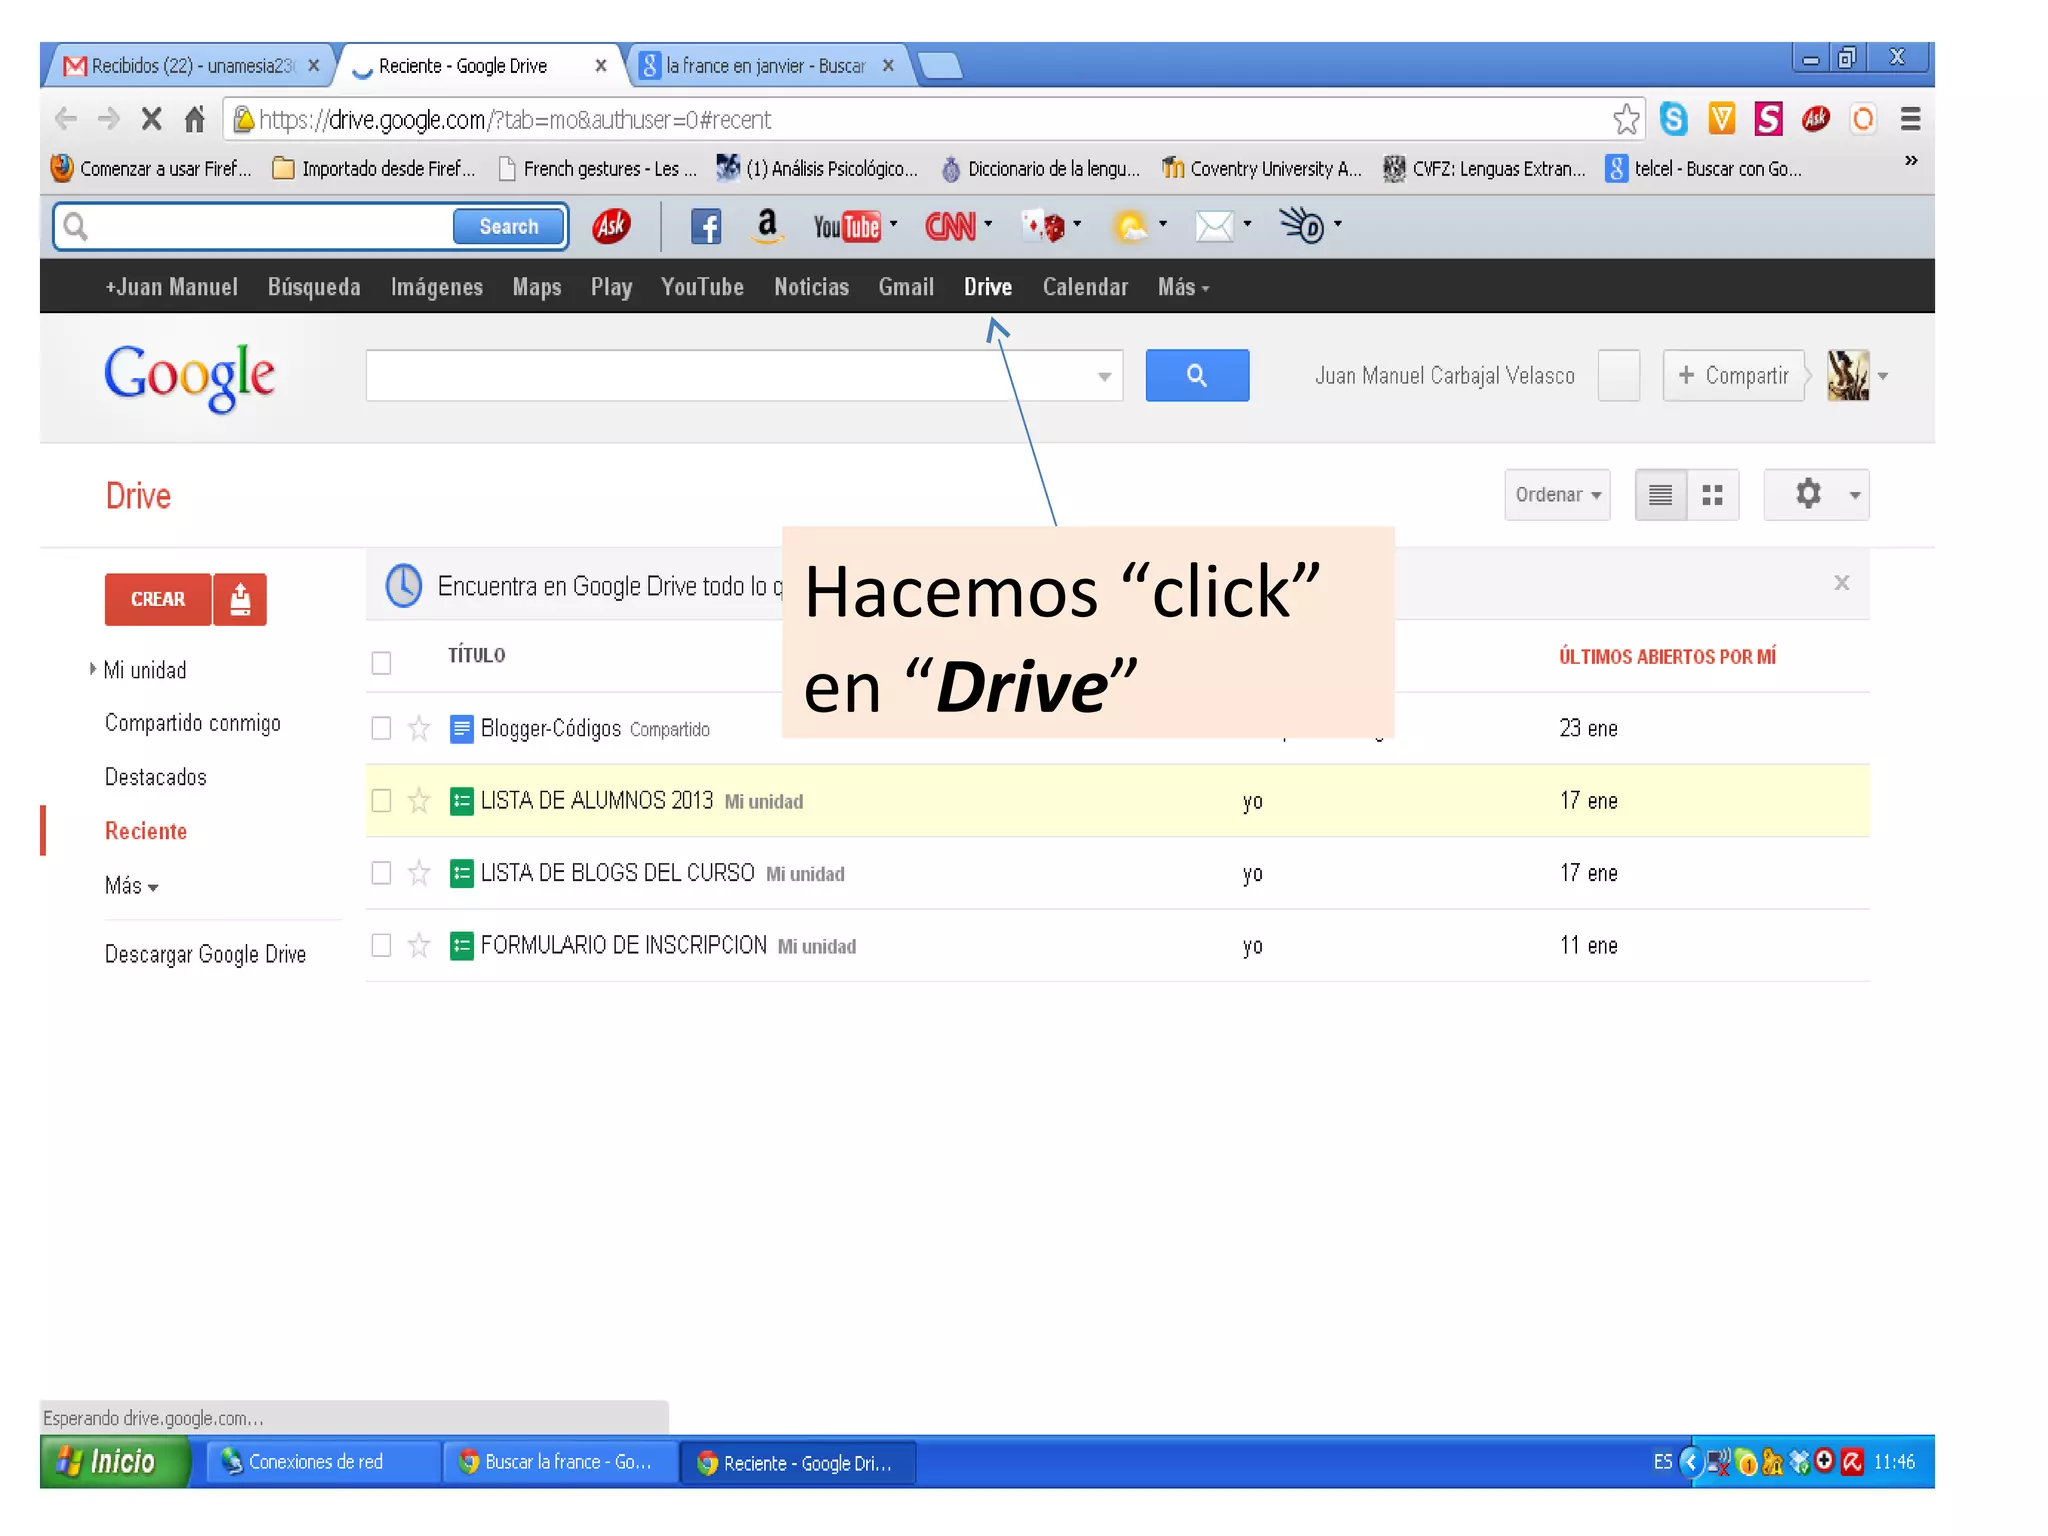The width and height of the screenshot is (2048, 1536).
Task: Check the FORMULARIO DE INSCRIPCION checkbox
Action: [381, 946]
